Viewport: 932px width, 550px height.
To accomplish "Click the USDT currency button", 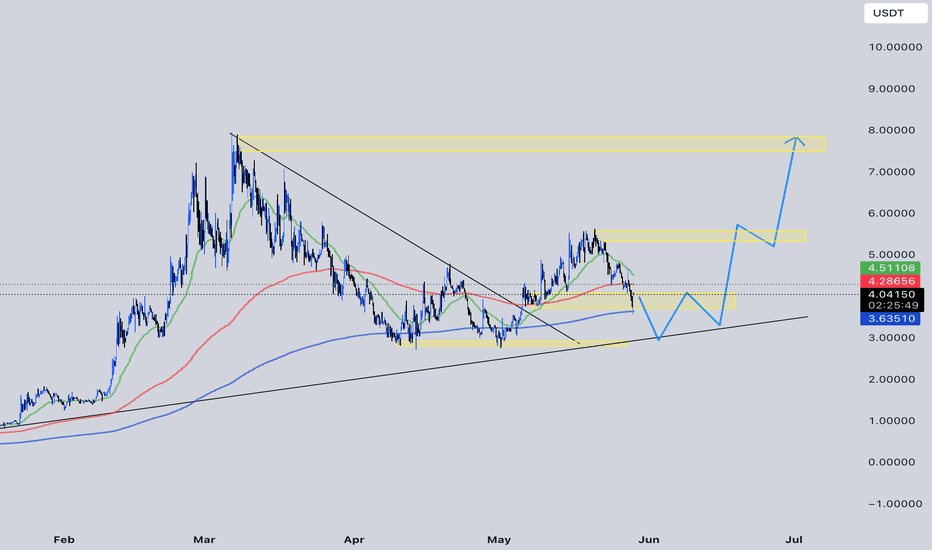I will [x=895, y=13].
